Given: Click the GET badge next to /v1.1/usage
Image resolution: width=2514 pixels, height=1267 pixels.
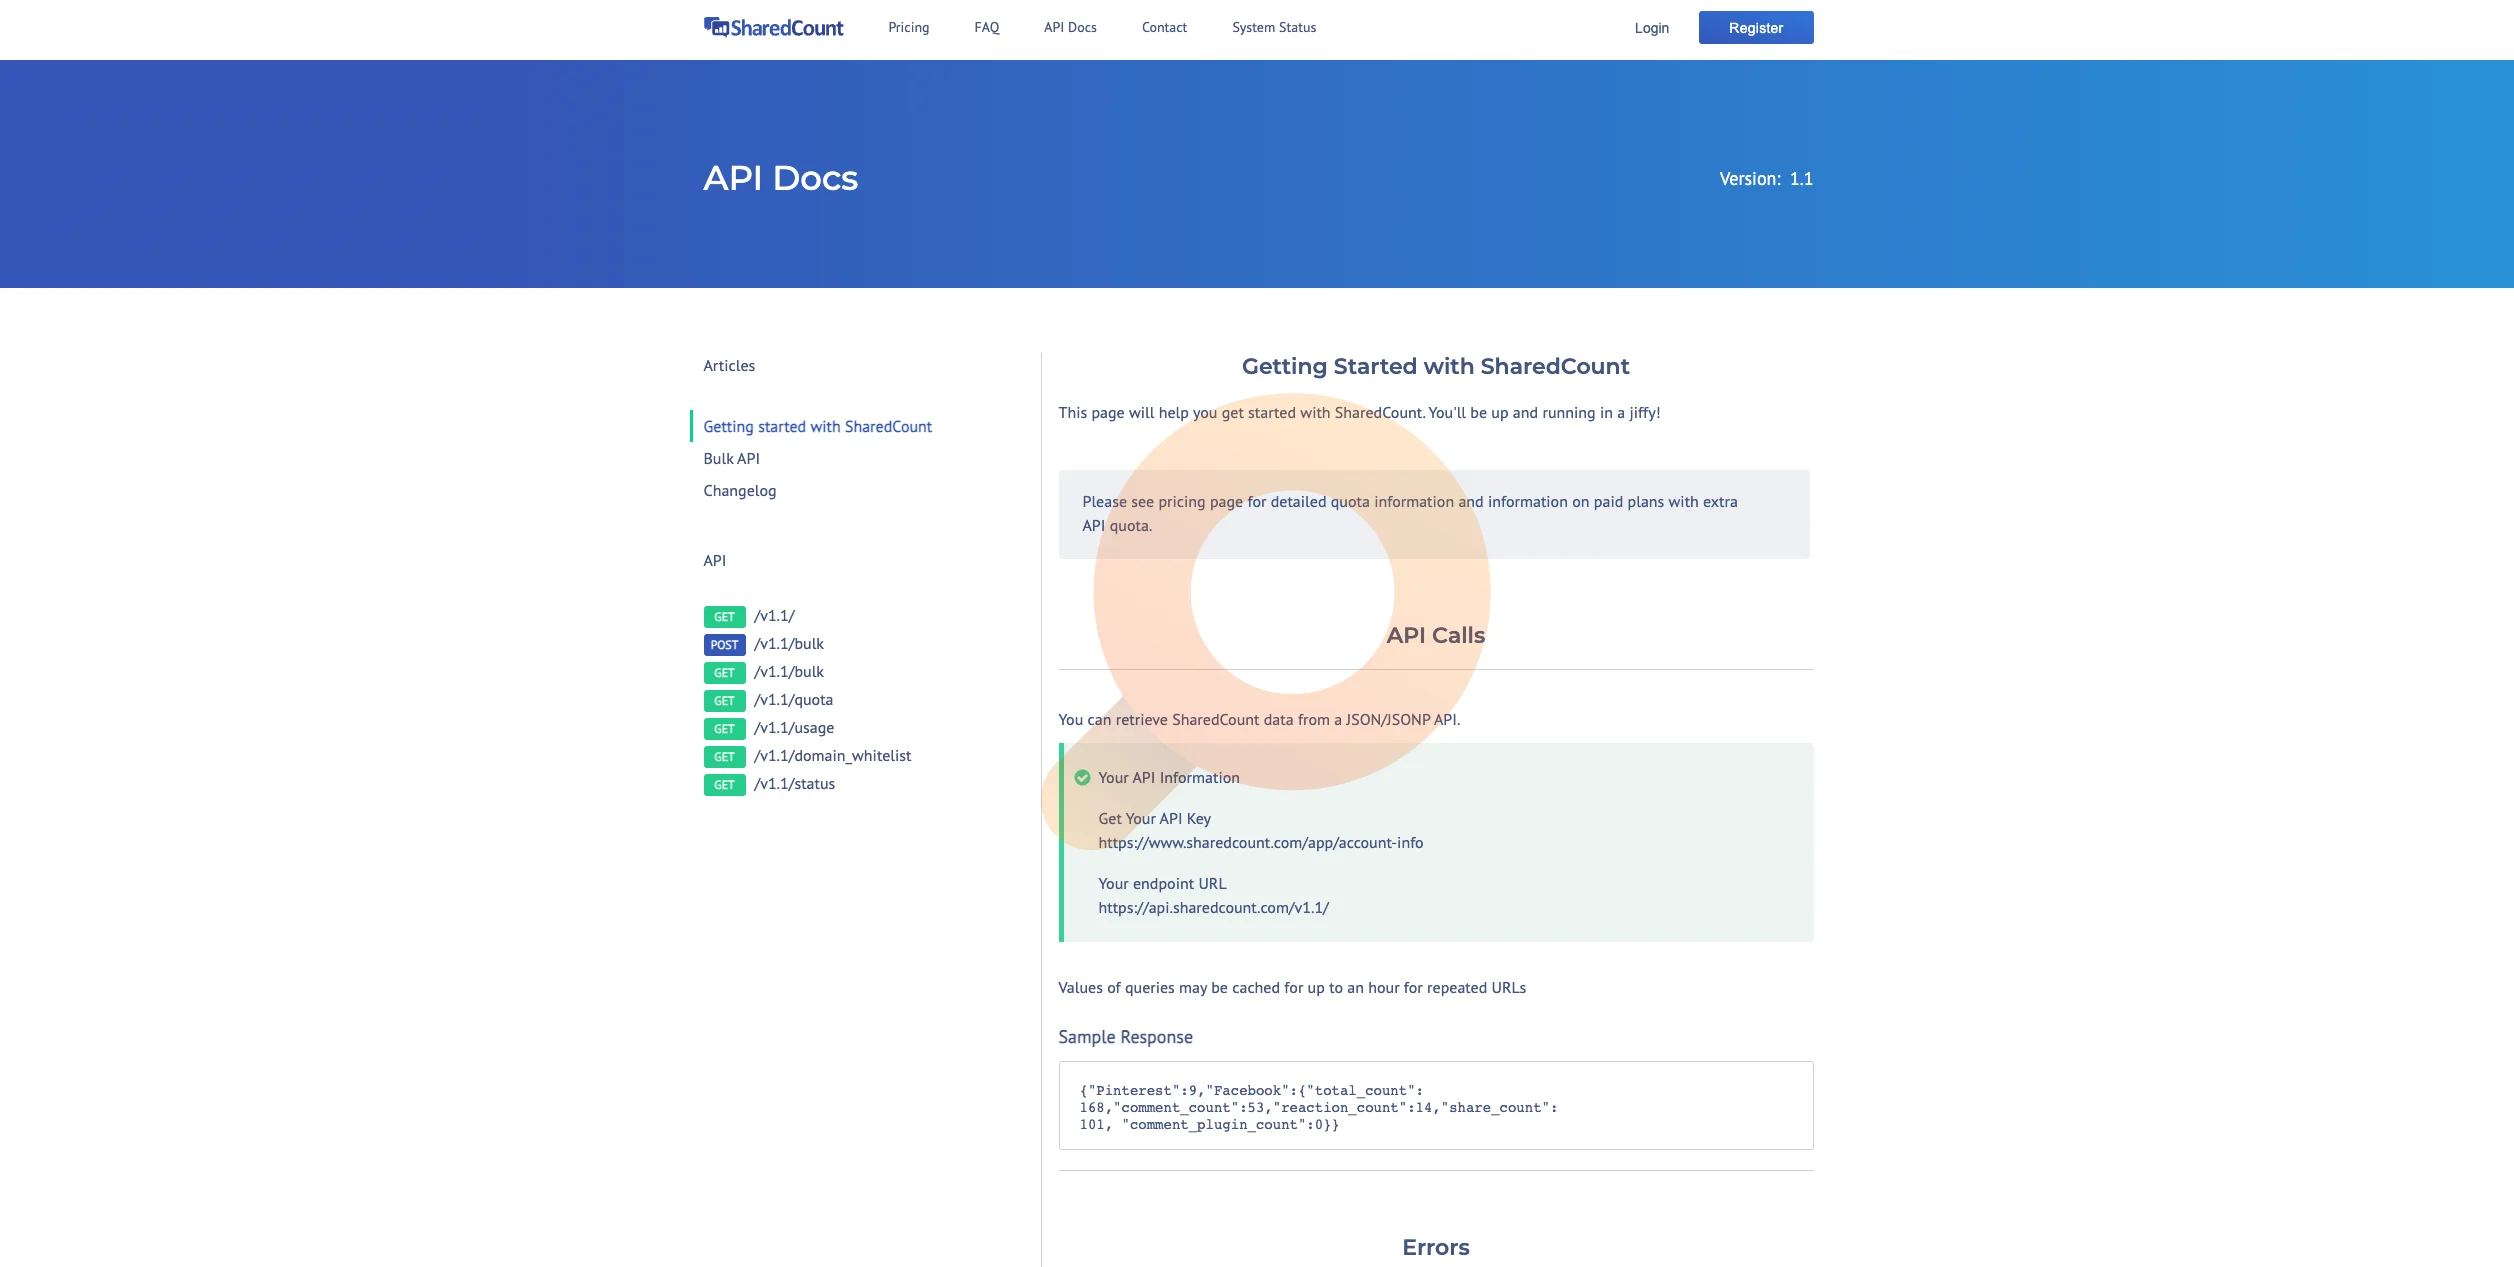Looking at the screenshot, I should 724,729.
